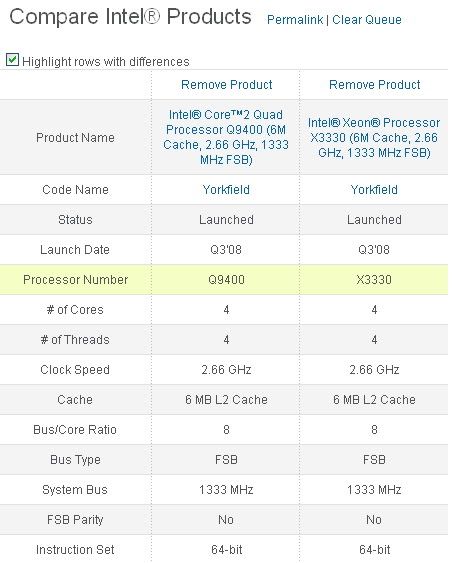Click Yorkfield code name under Q9400
452x563 pixels.
[226, 190]
